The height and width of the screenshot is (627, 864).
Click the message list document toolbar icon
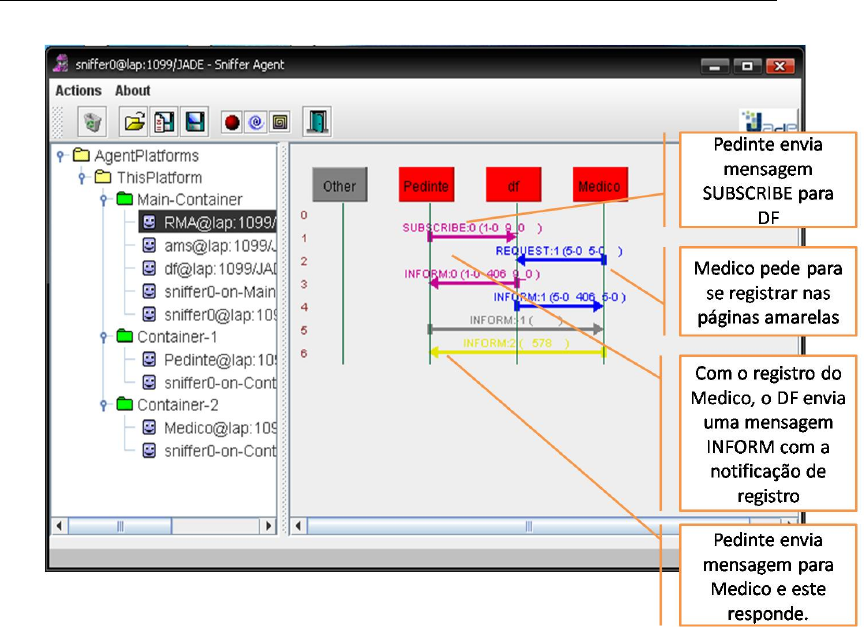click(164, 122)
